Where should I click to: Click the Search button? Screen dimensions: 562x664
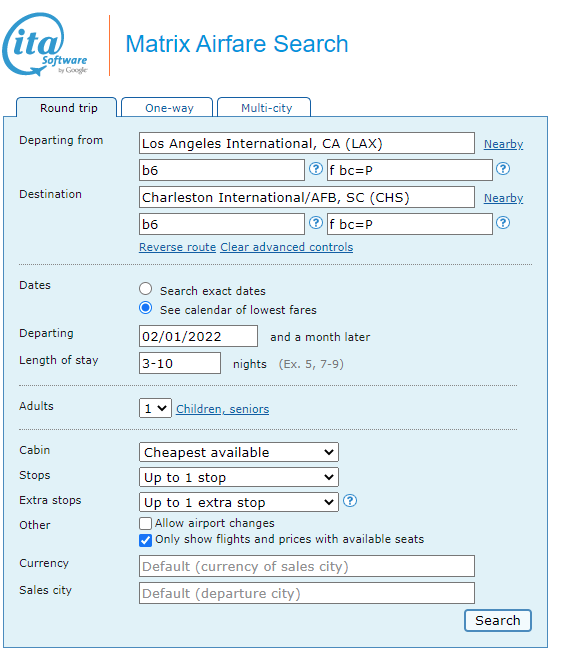tap(498, 620)
